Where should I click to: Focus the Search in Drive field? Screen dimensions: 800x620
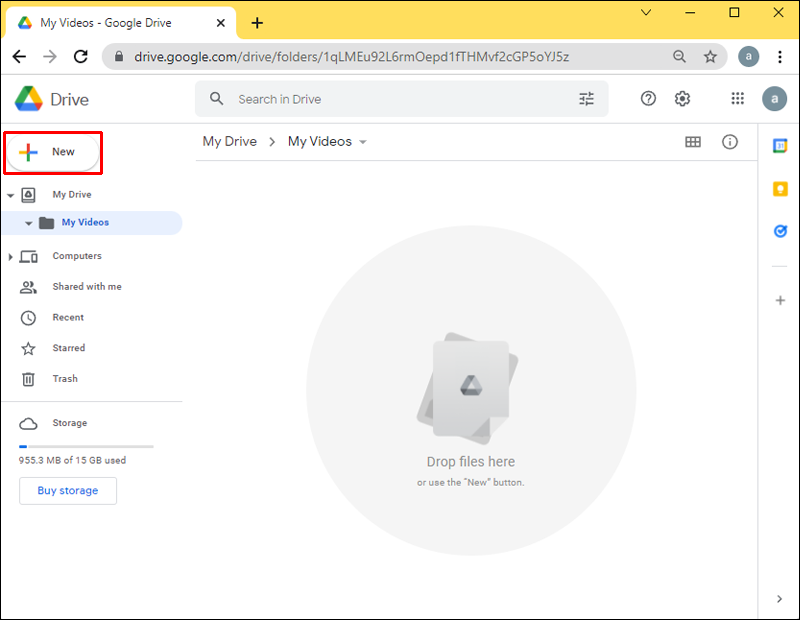coord(400,99)
